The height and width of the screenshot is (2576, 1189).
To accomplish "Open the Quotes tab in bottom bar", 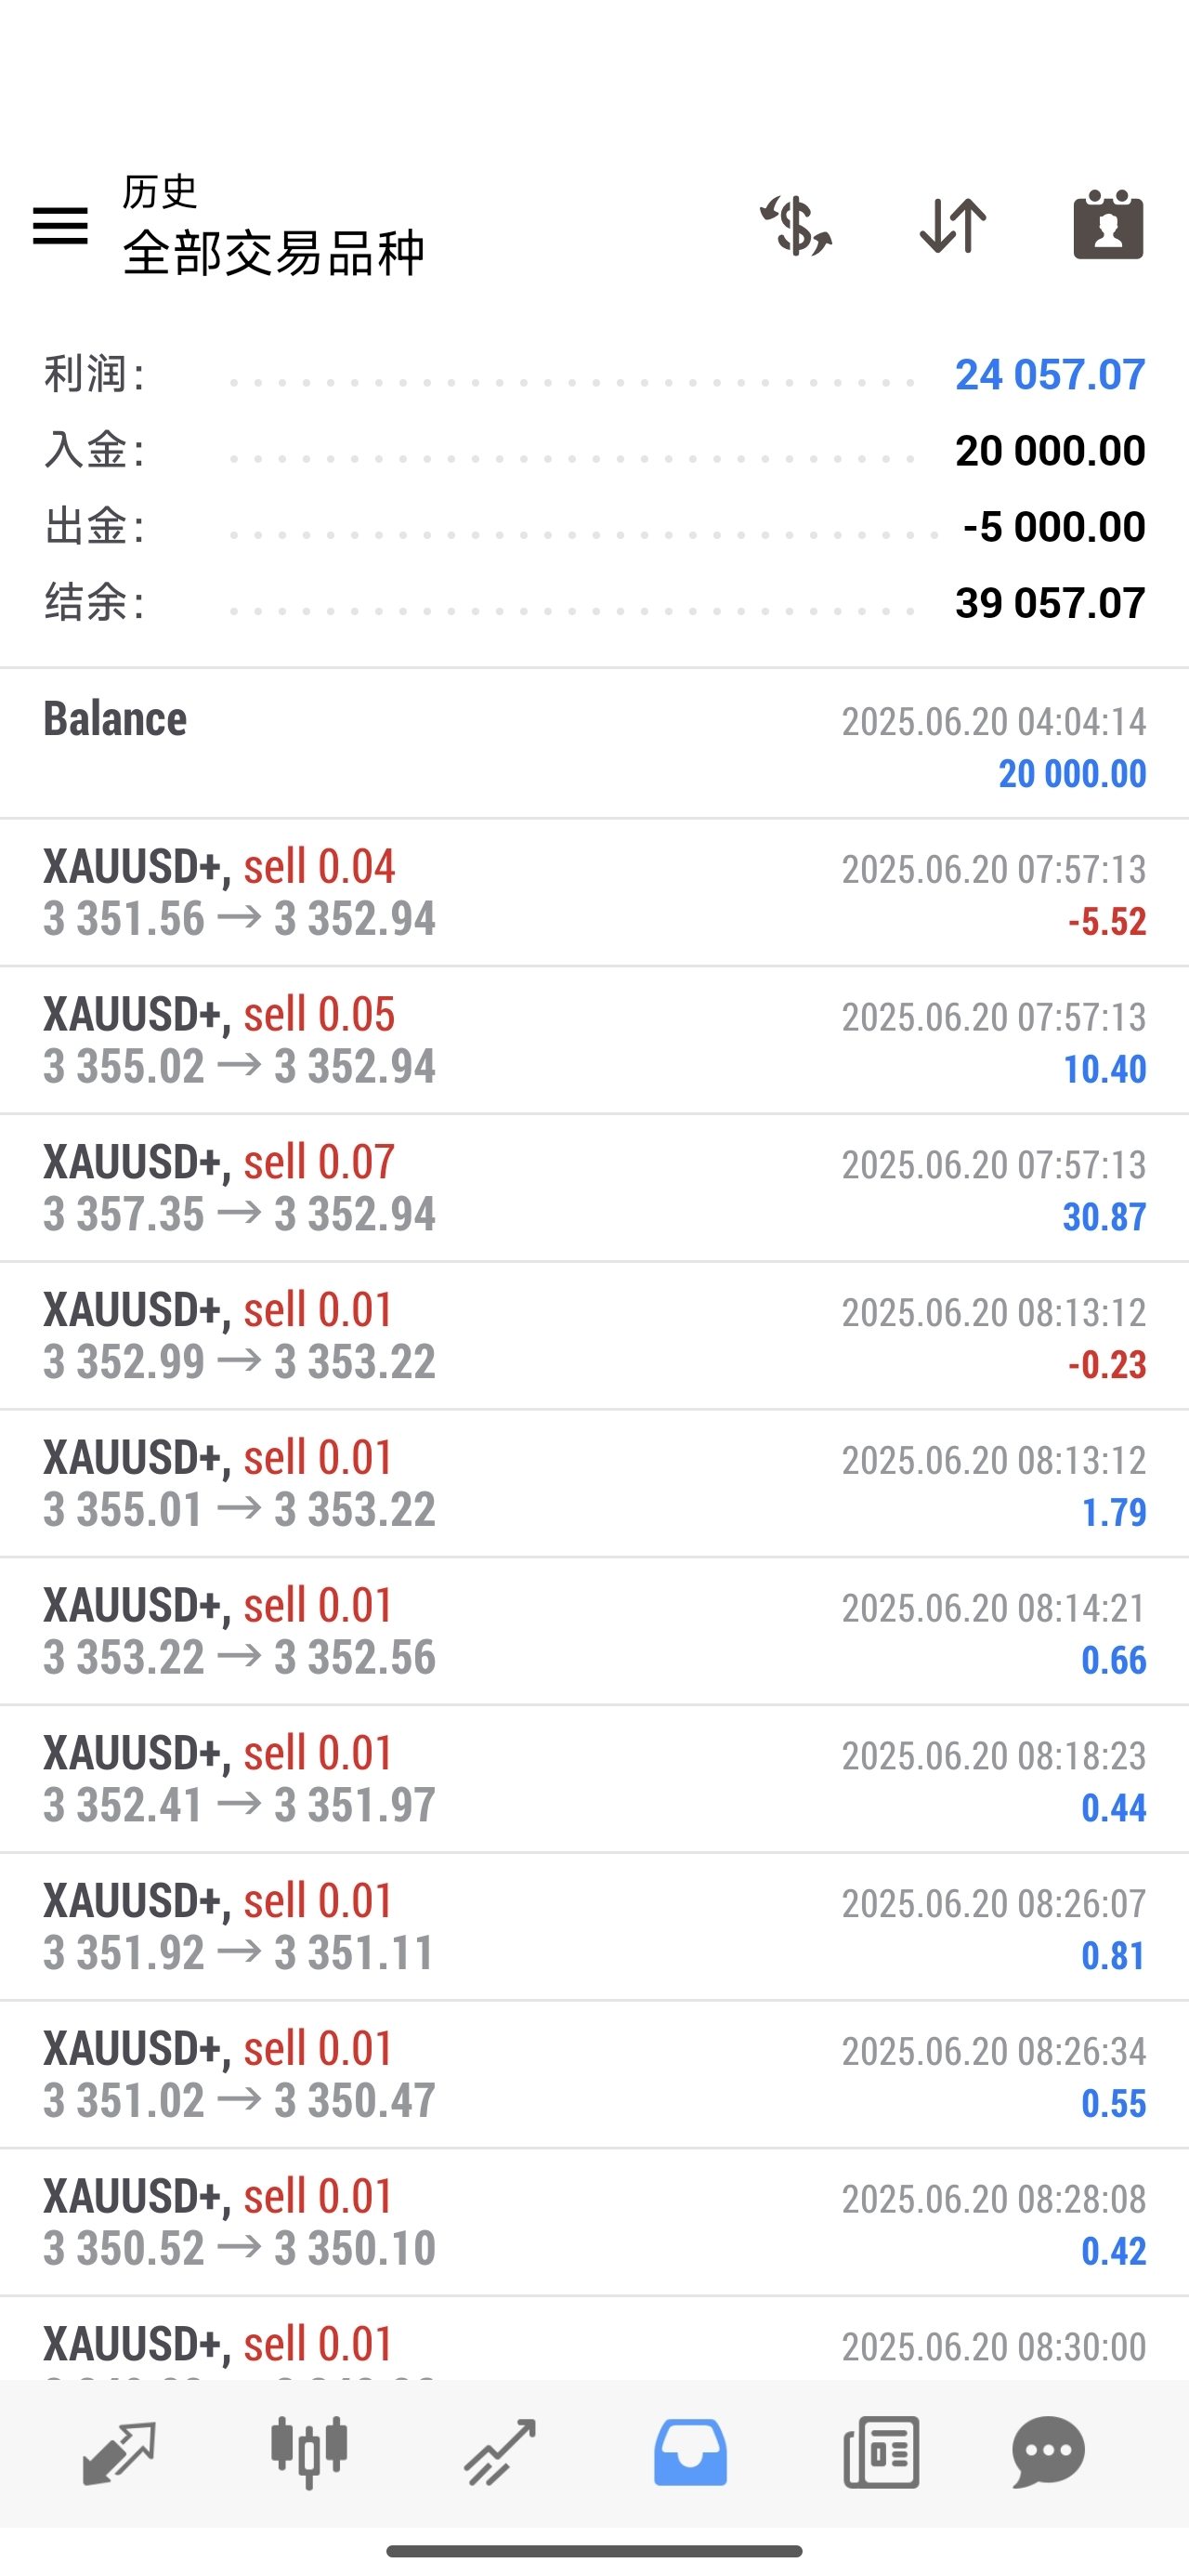I will [x=119, y=2452].
